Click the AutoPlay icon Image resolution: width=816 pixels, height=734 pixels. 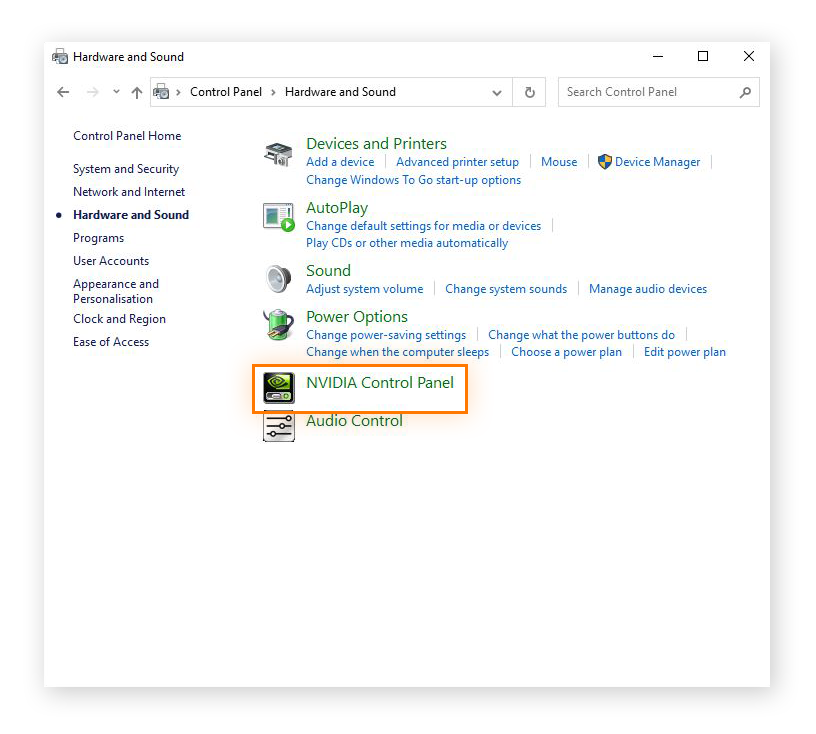tap(278, 215)
